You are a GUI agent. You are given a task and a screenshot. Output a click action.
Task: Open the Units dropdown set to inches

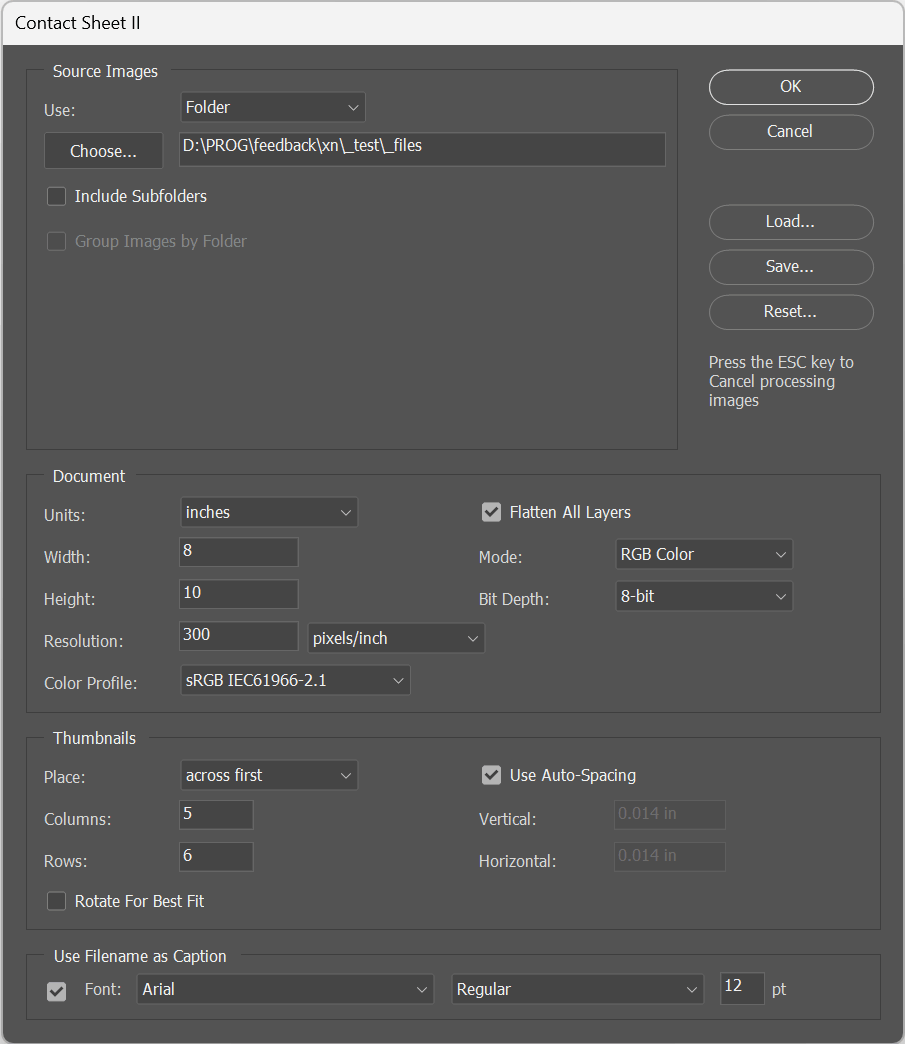pos(268,513)
